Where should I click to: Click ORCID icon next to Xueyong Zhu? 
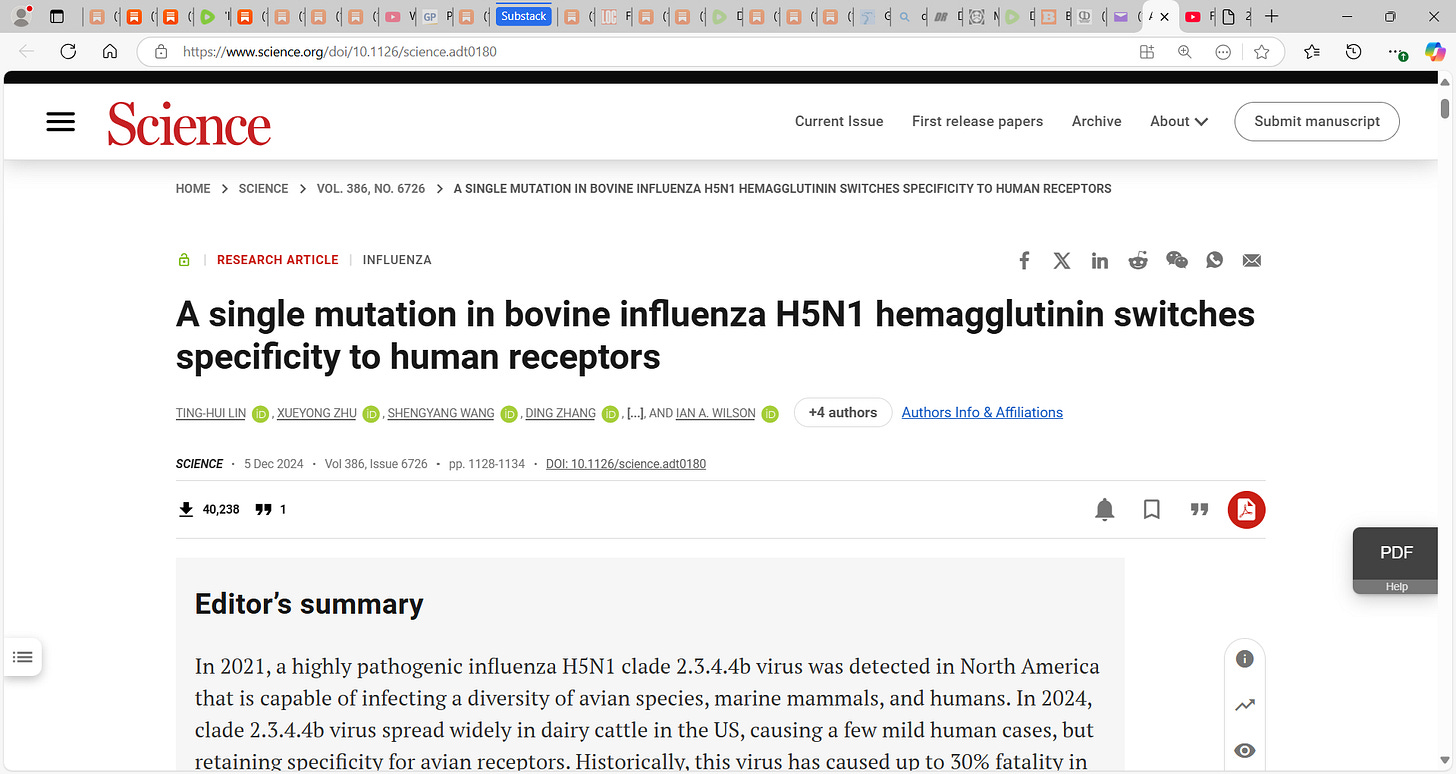[371, 414]
